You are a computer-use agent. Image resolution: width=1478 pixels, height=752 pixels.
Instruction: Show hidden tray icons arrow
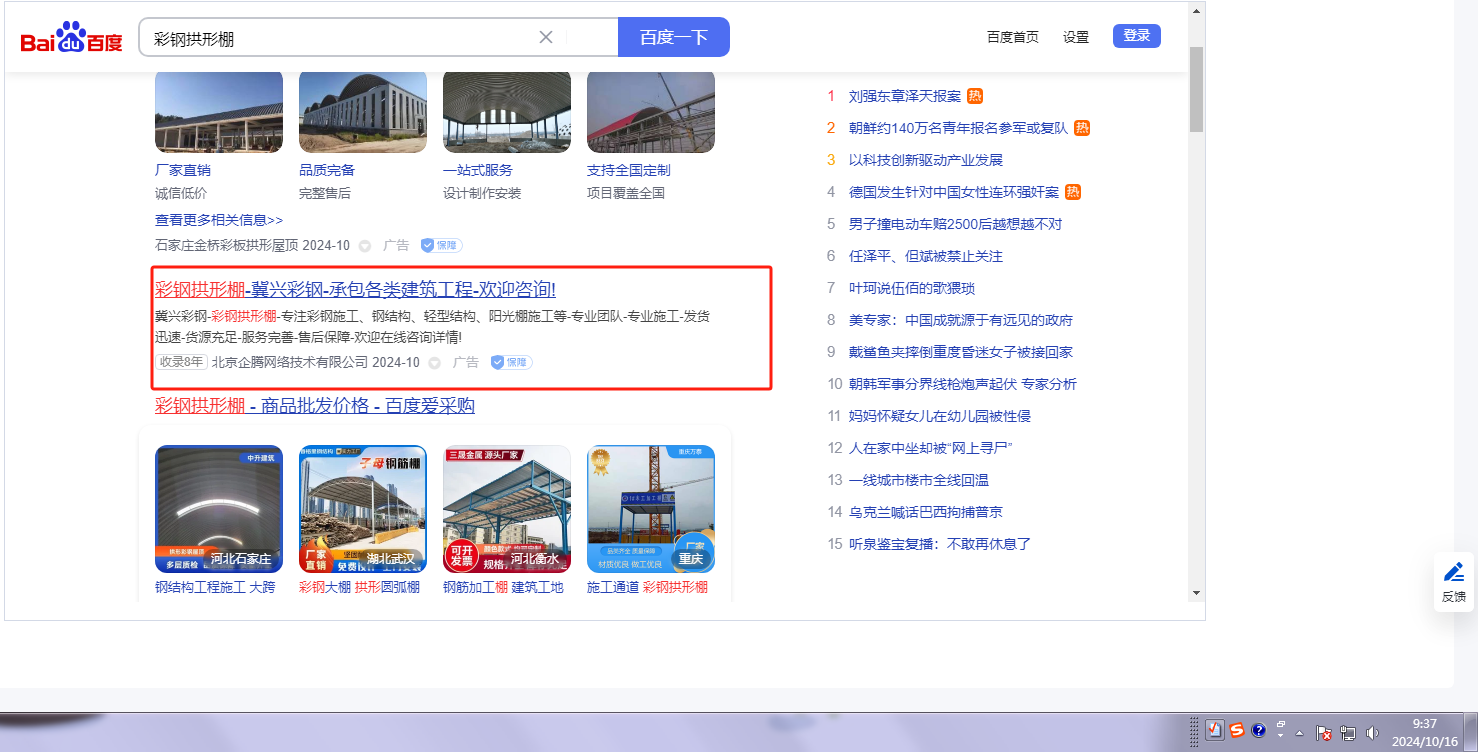(x=1299, y=732)
